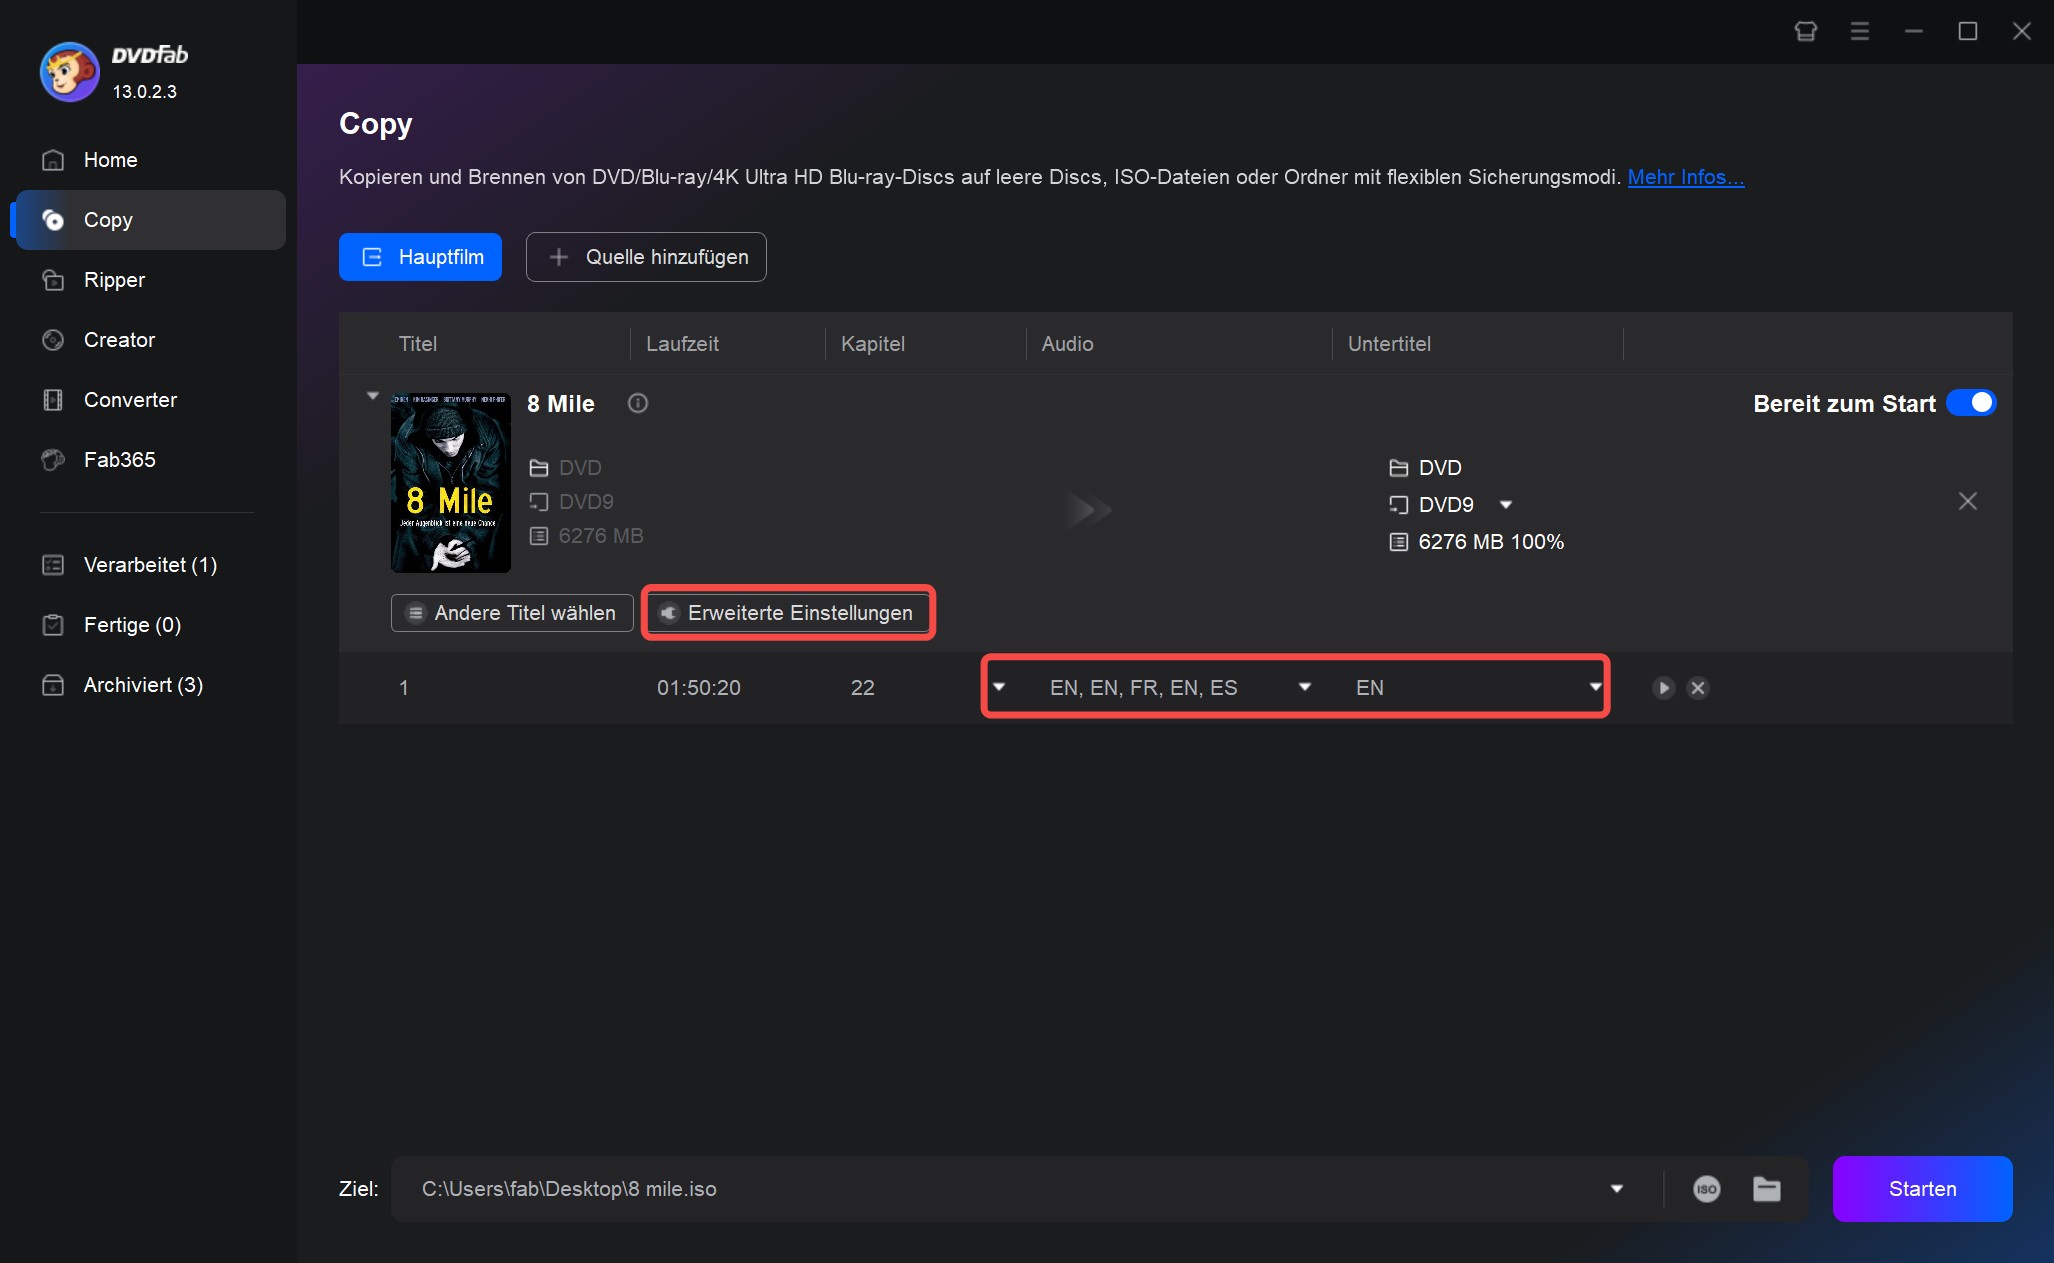Open the hamburger menu in title bar
Viewport: 2054px width, 1263px height.
[x=1859, y=31]
